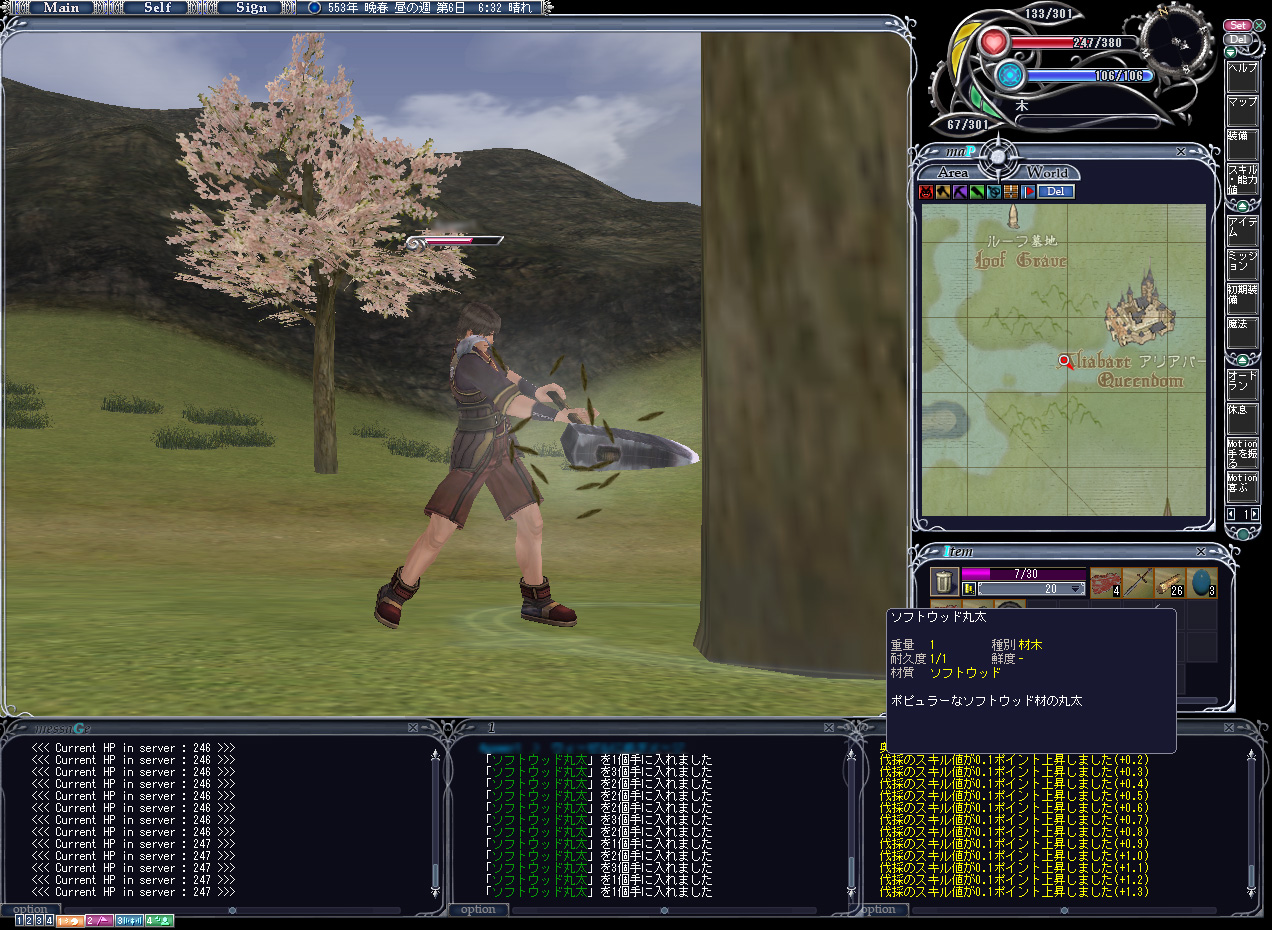Viewport: 1272px width, 930px height.
Task: Collapse first shortcut group with green arrow
Action: (x=1243, y=206)
